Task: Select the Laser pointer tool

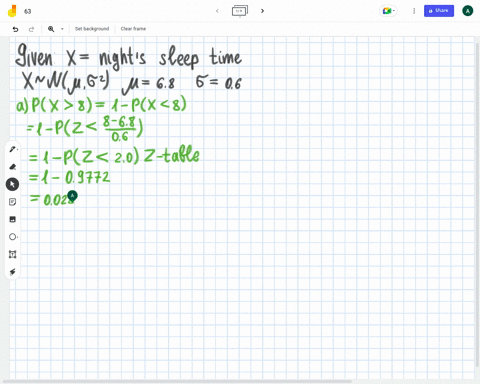Action: pos(13,272)
